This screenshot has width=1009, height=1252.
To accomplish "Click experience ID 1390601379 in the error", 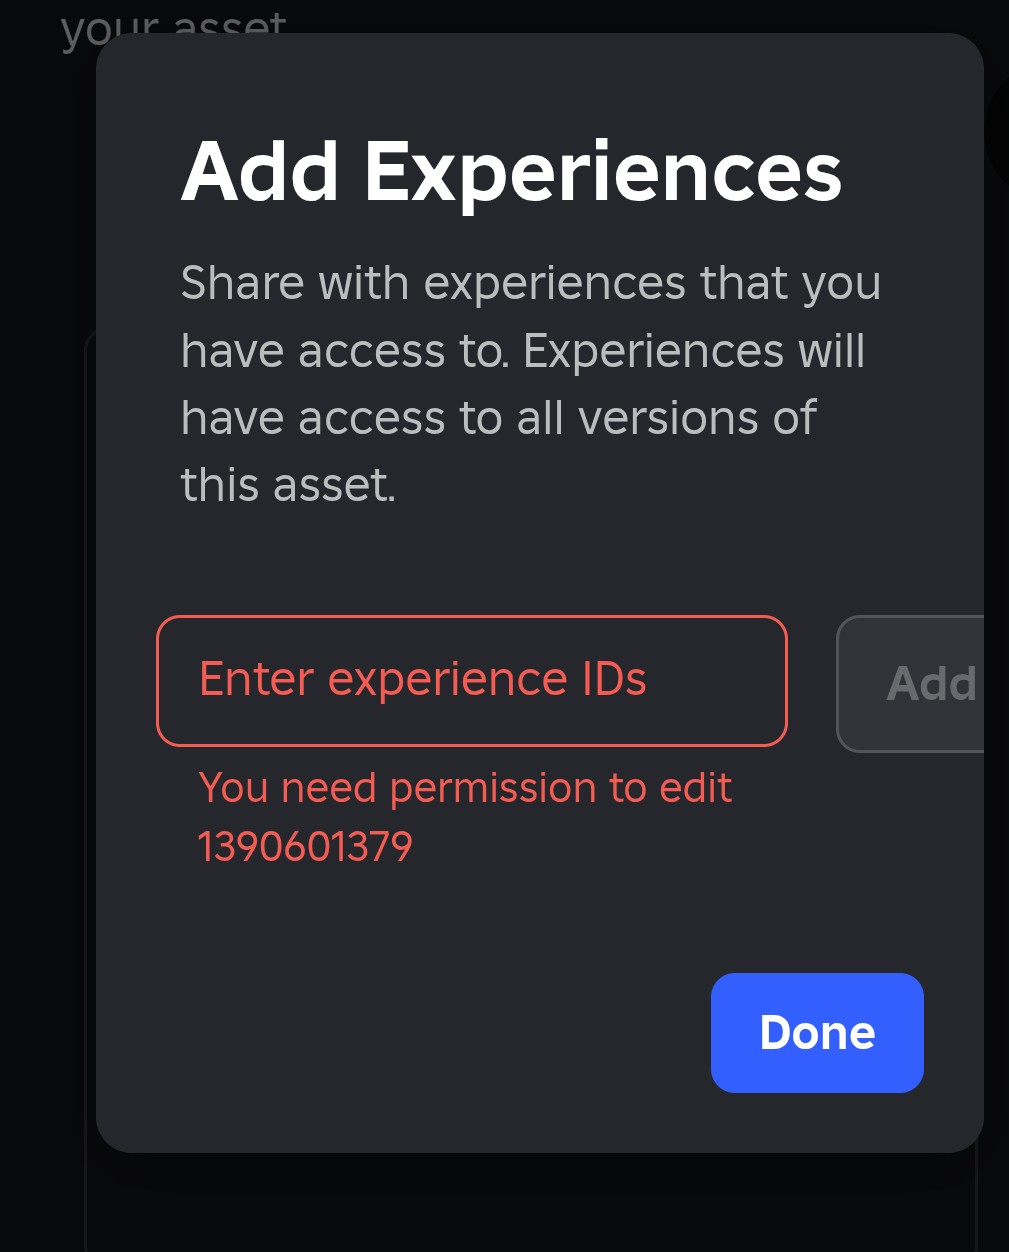I will (x=305, y=847).
